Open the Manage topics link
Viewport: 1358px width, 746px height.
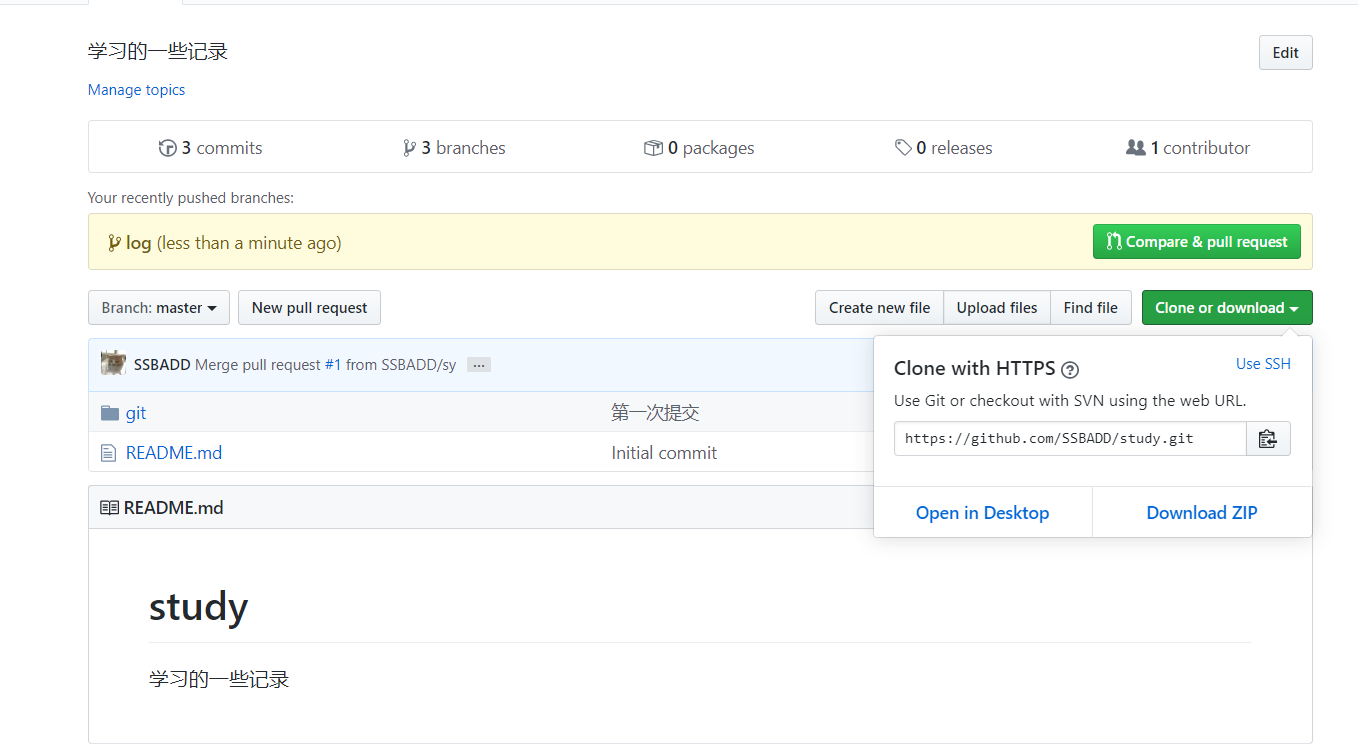[136, 90]
